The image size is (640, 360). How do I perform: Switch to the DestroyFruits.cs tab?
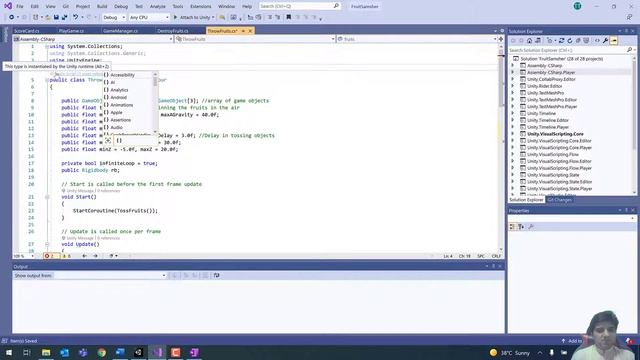pyautogui.click(x=172, y=31)
